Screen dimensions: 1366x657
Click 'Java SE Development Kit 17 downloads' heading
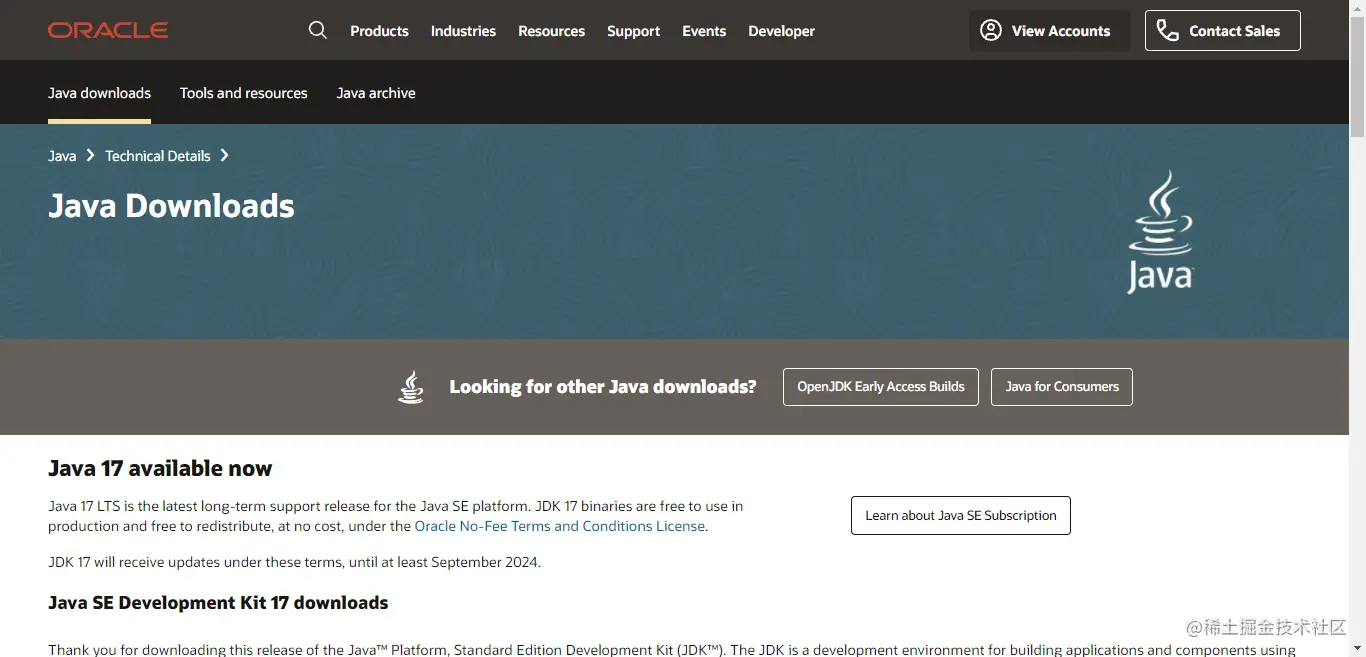[218, 603]
